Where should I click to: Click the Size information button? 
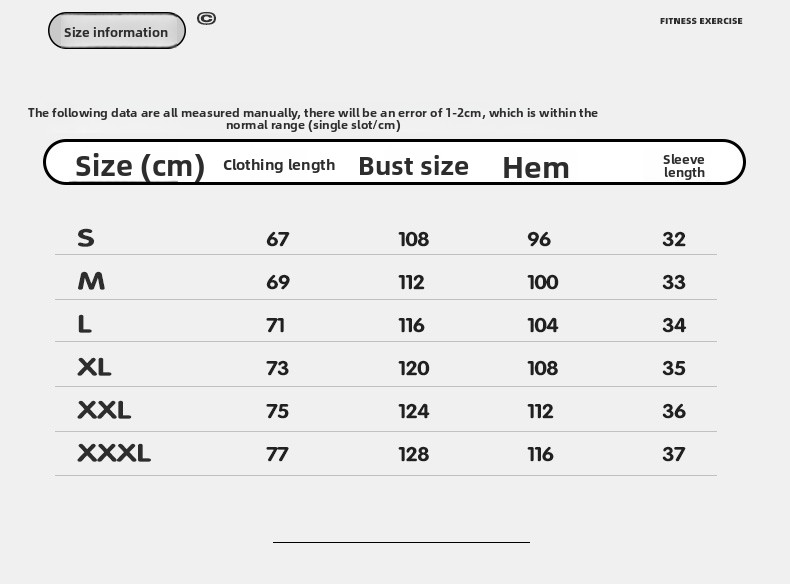pos(117,31)
